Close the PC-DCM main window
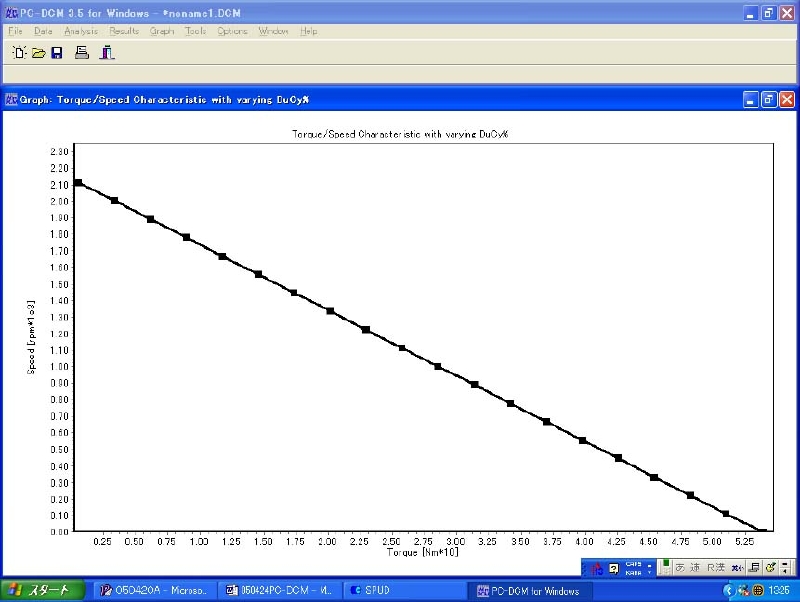Image resolution: width=800 pixels, height=602 pixels. 787,13
